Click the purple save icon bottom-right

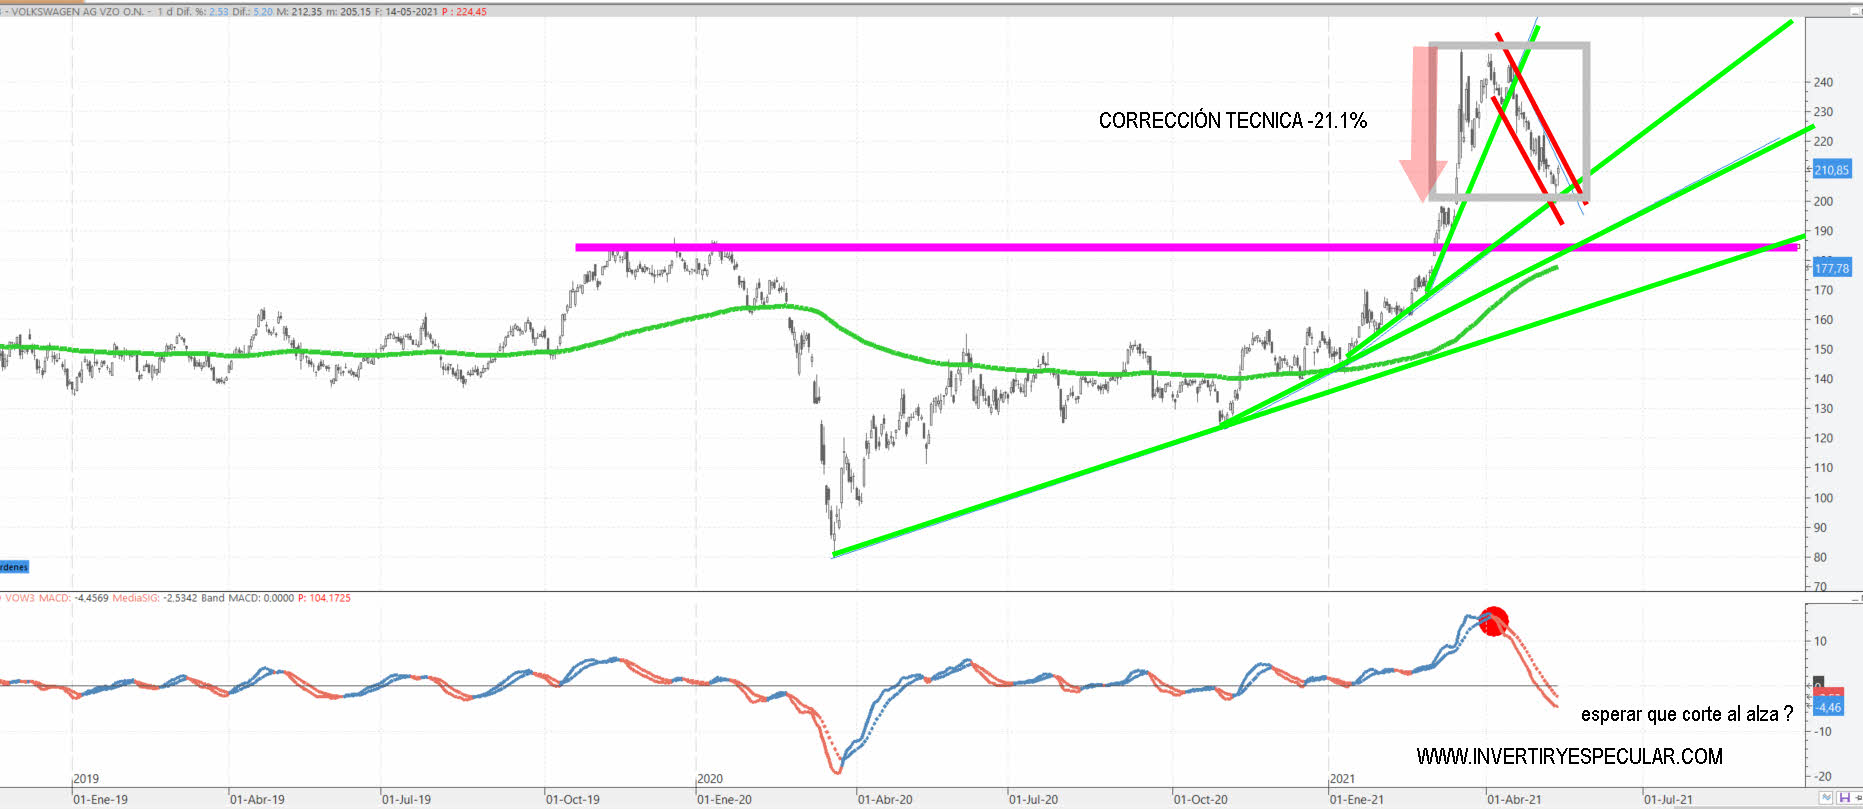pos(1844,798)
